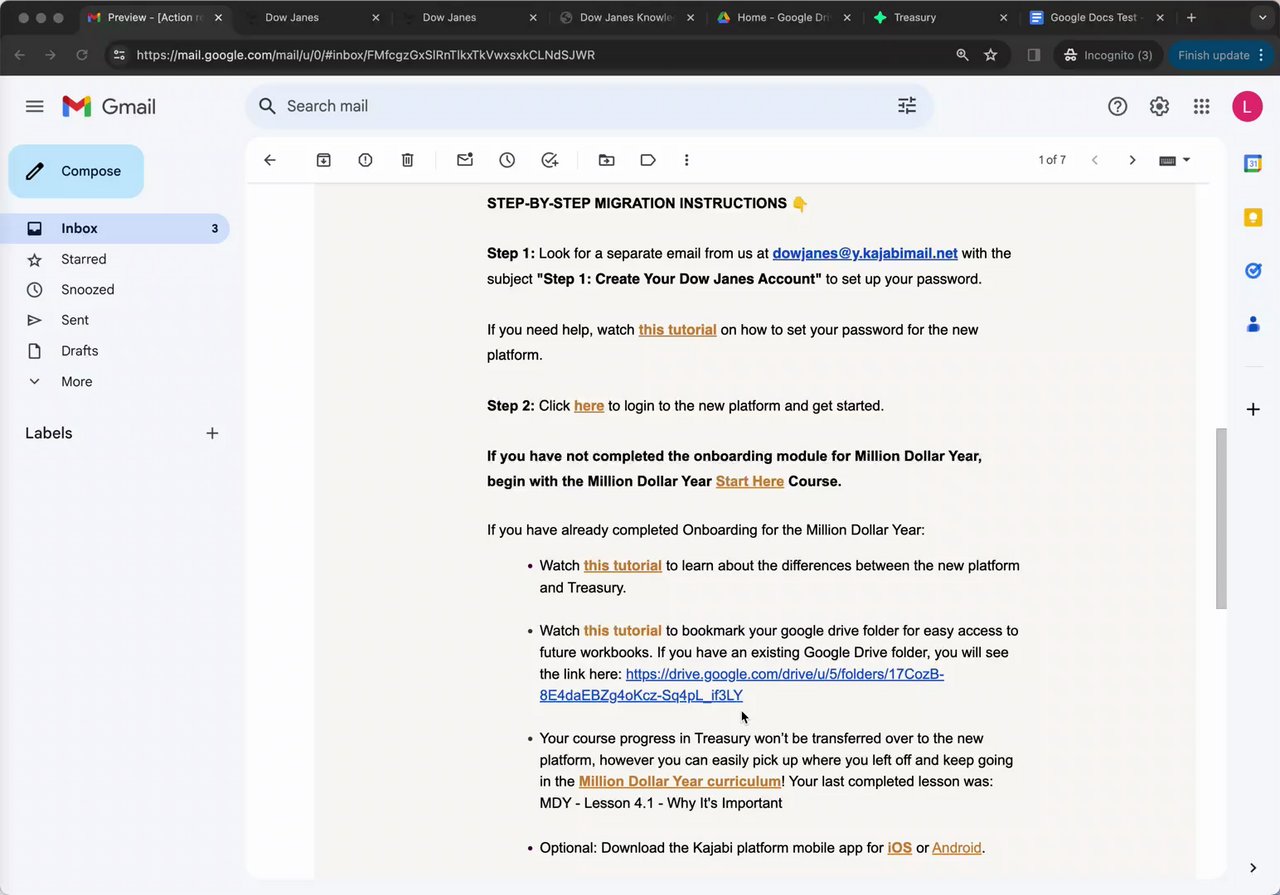
Task: Click the Compose button
Action: pos(76,171)
